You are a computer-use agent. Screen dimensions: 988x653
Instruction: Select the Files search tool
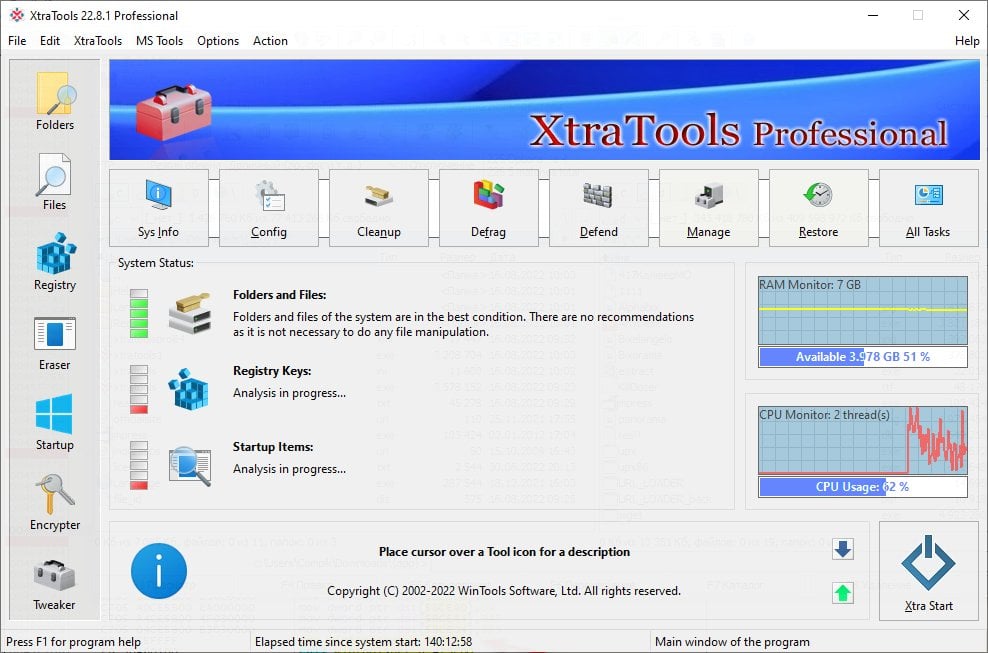[53, 180]
